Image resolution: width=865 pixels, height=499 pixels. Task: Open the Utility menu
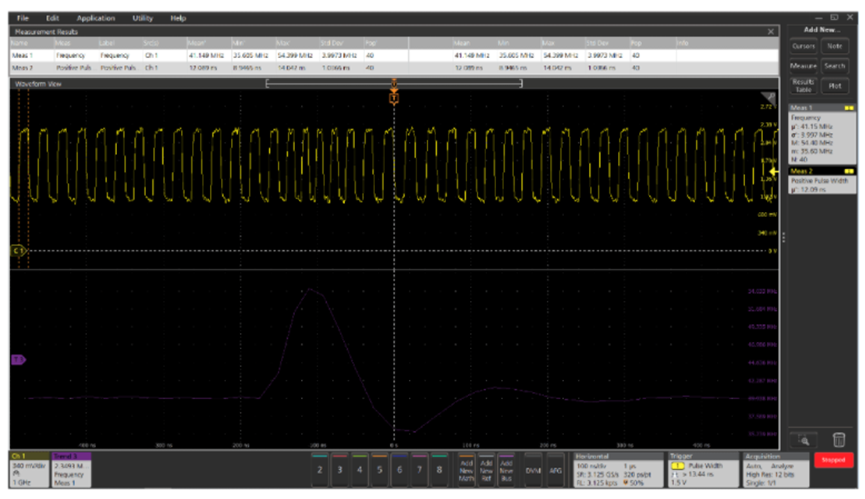(142, 18)
